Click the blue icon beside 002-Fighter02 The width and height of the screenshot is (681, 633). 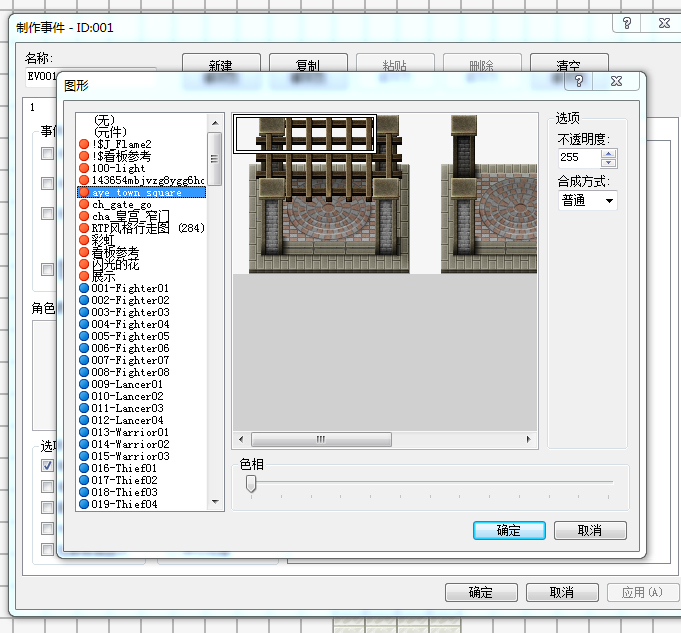click(x=84, y=300)
